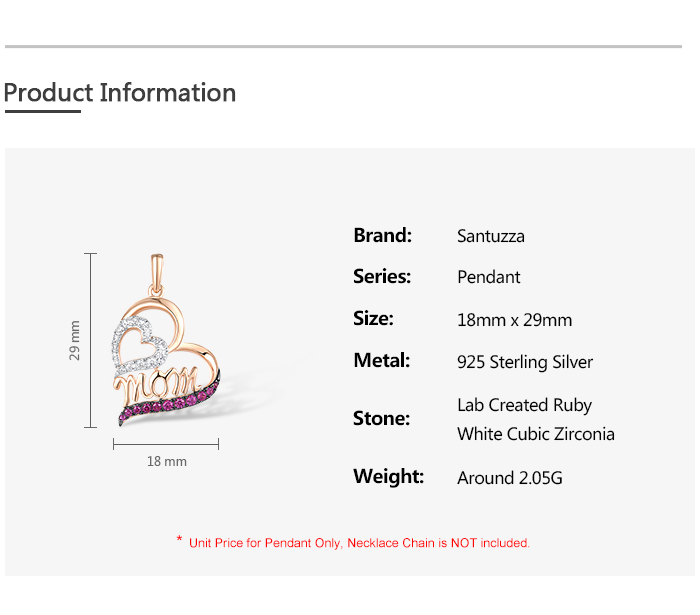This screenshot has width=700, height=615.
Task: Select the Size: label
Action: coord(373,319)
